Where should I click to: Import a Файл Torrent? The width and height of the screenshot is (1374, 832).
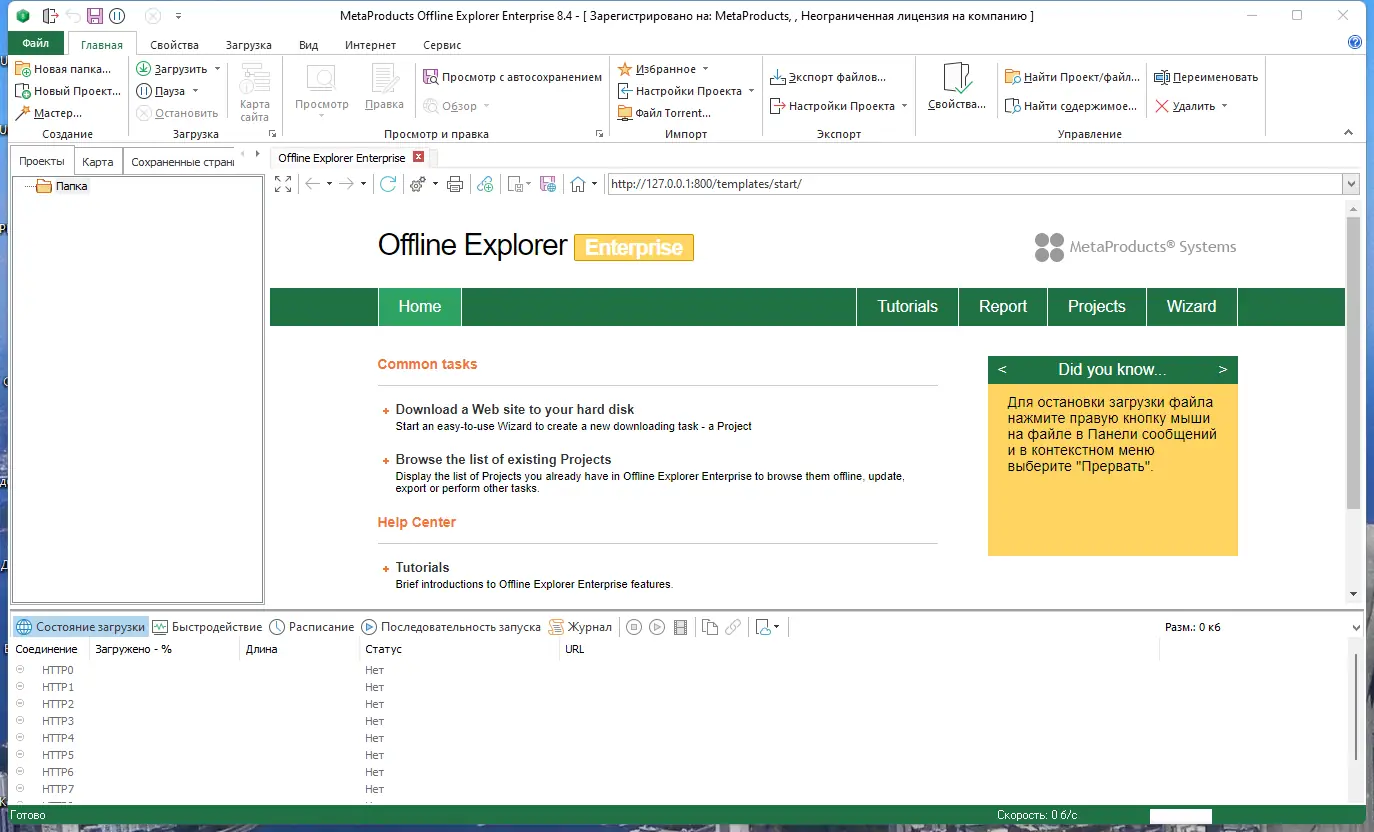(664, 113)
